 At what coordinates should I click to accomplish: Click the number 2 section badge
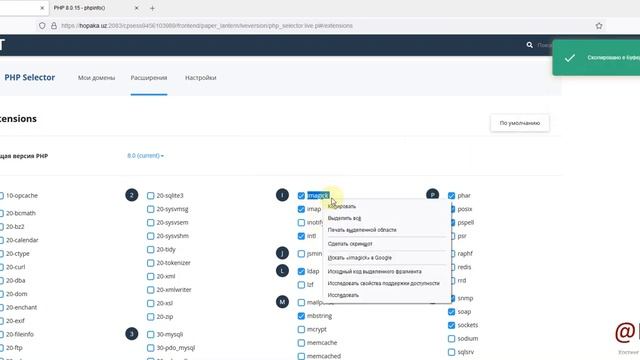coord(131,195)
